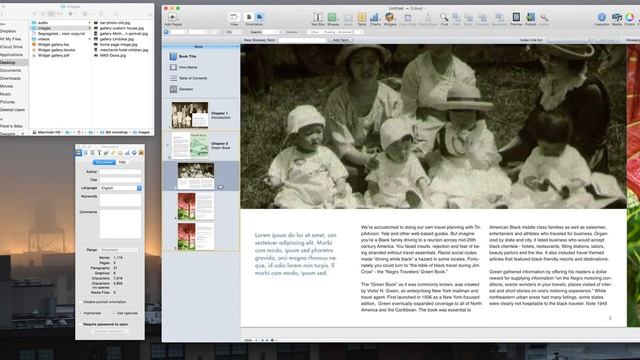Open the Index Link for dropdown
This screenshot has height=360, width=640.
570,40
